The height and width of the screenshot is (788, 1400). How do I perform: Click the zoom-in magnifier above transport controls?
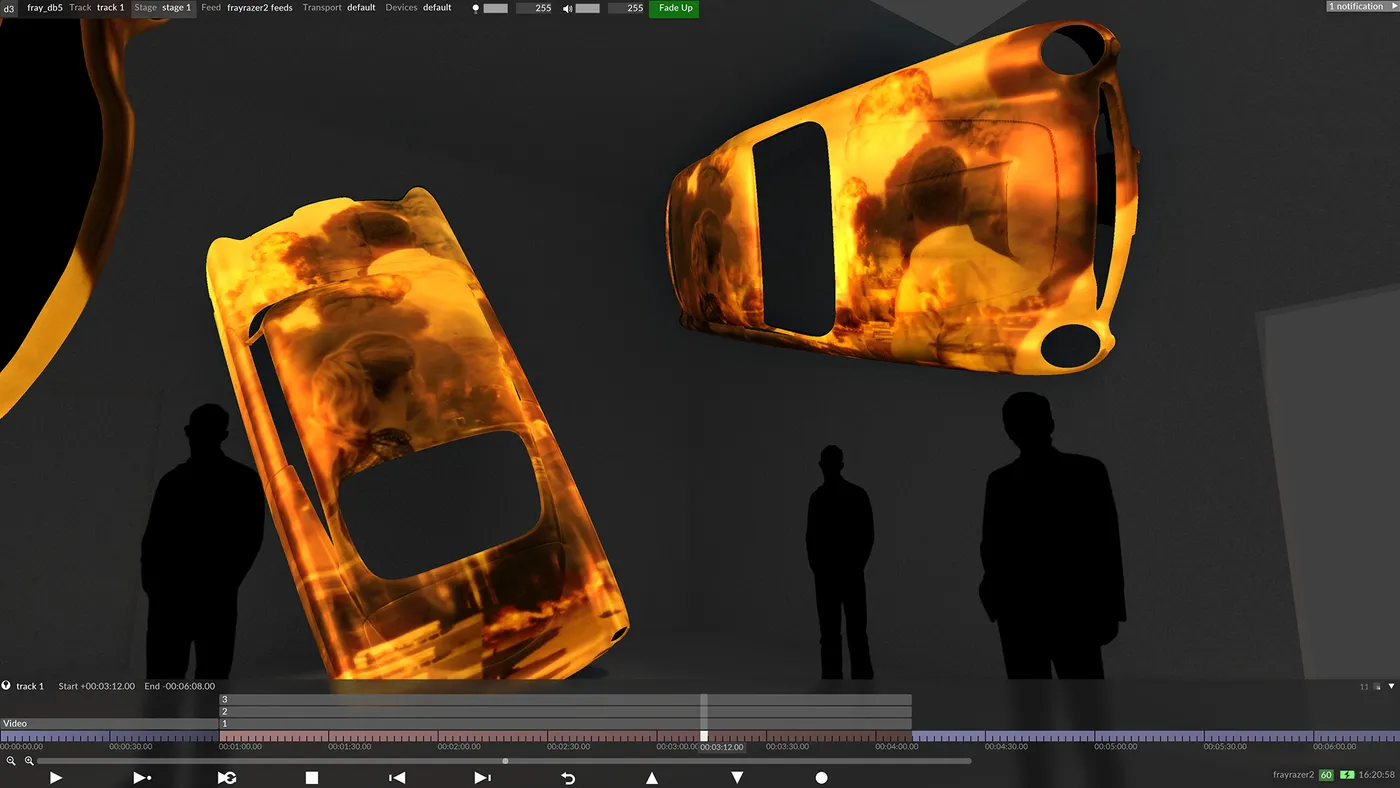tap(29, 760)
